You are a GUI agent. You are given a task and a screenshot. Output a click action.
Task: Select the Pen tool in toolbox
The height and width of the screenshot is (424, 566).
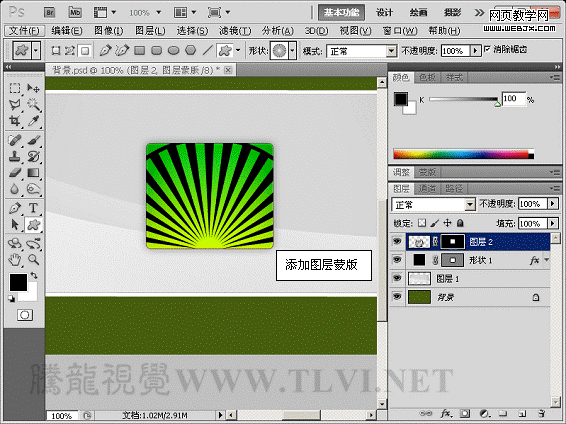(x=14, y=208)
